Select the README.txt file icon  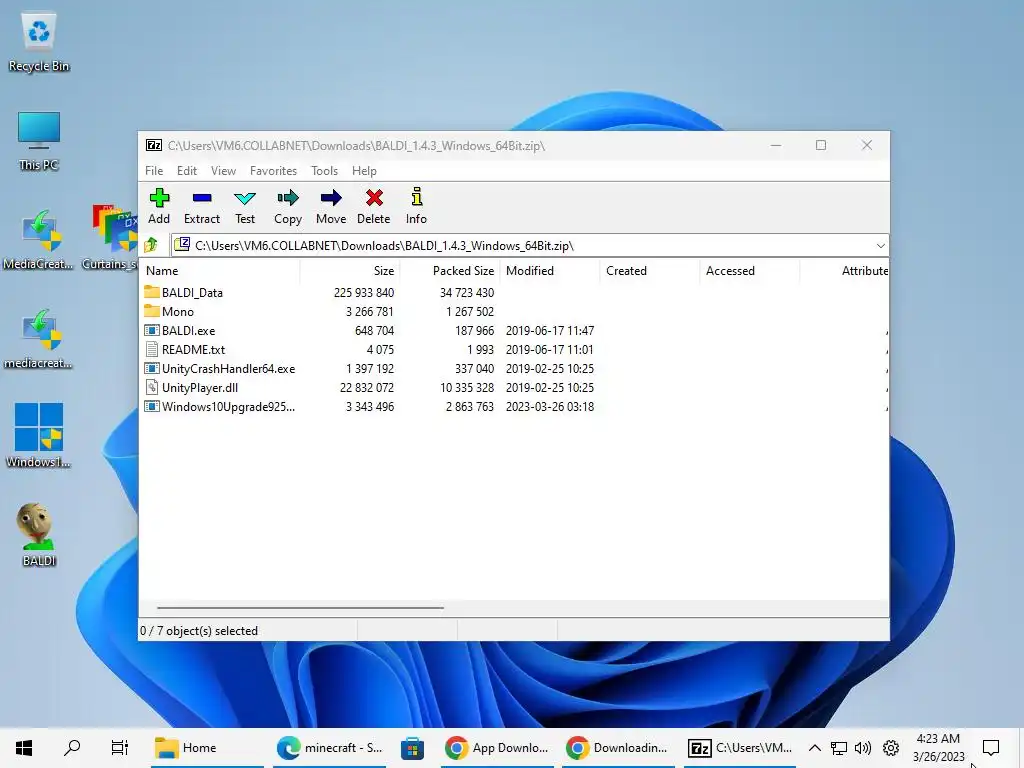point(152,349)
